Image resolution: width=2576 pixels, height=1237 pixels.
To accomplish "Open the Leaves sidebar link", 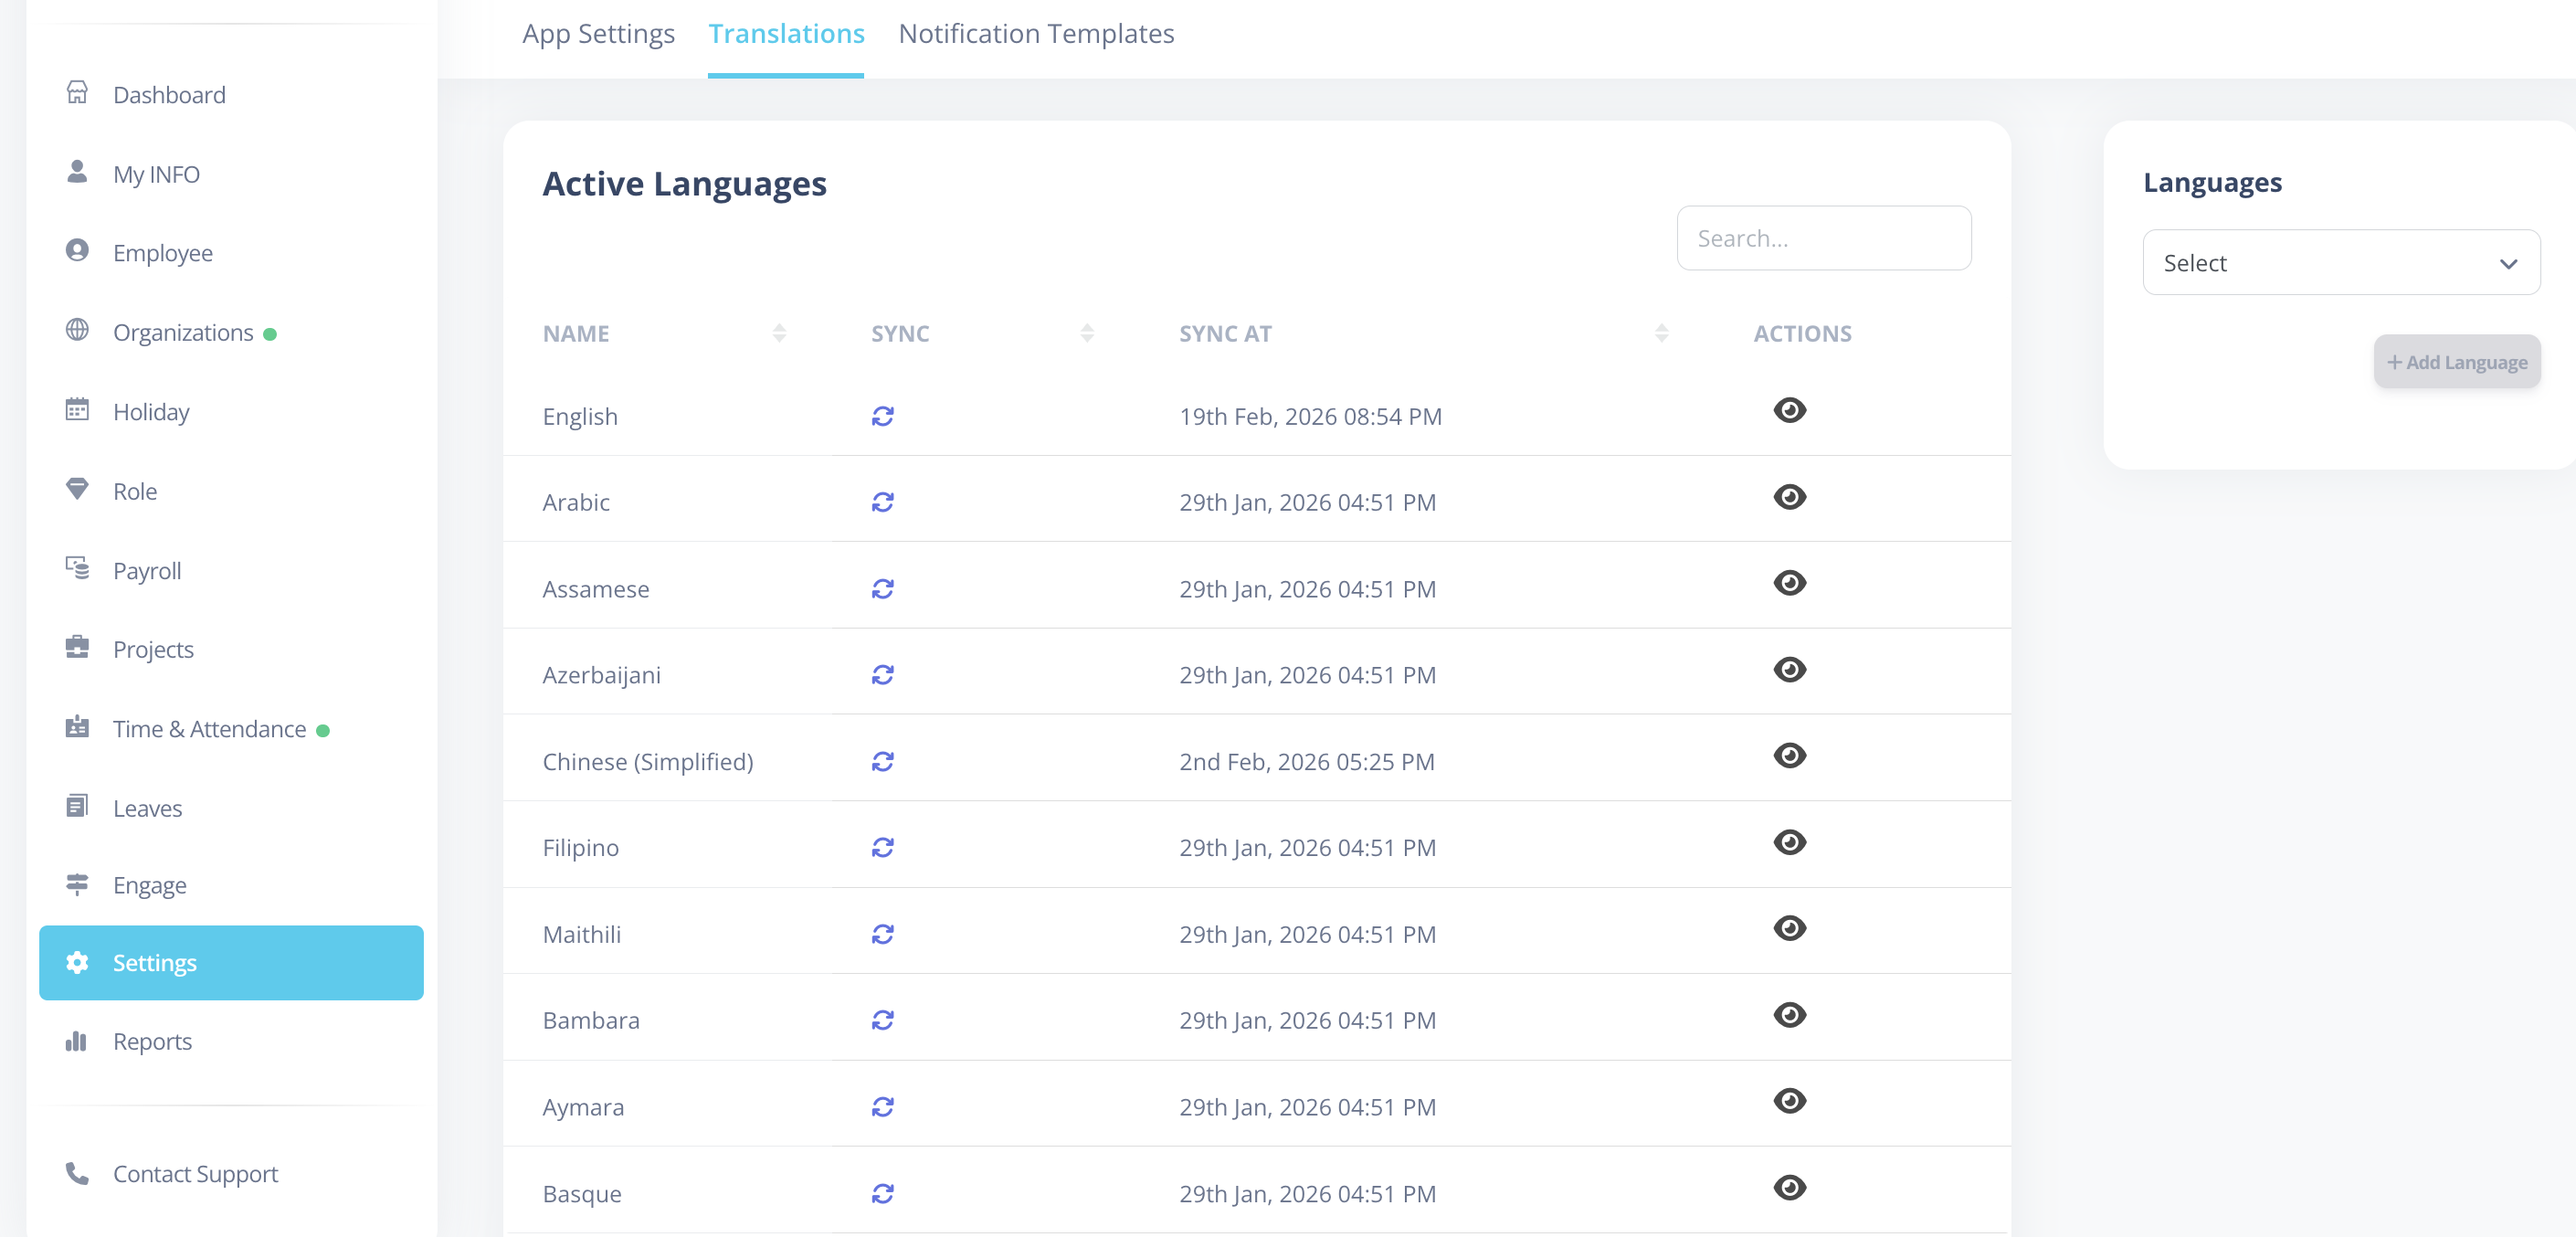I will (x=147, y=808).
